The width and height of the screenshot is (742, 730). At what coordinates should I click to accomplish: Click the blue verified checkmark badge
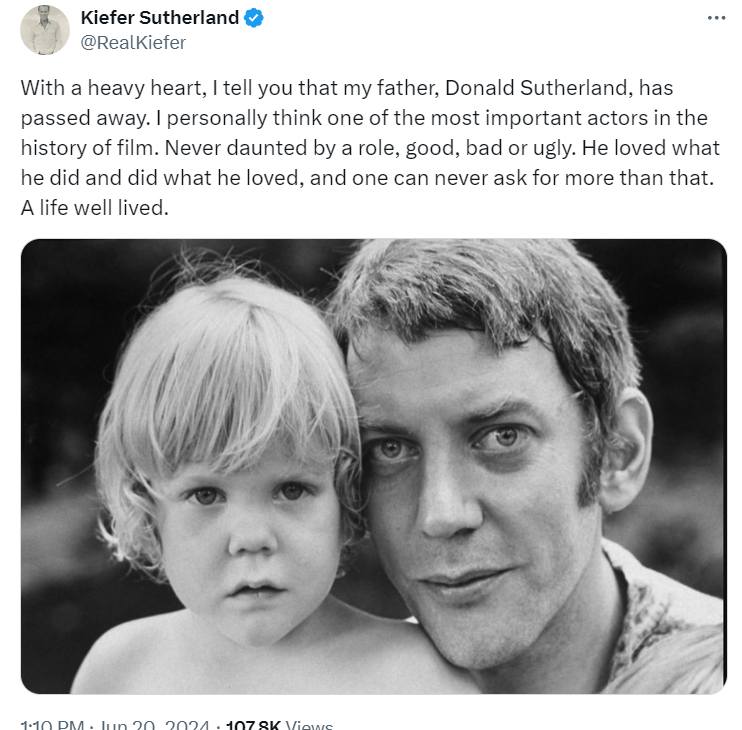tap(255, 18)
